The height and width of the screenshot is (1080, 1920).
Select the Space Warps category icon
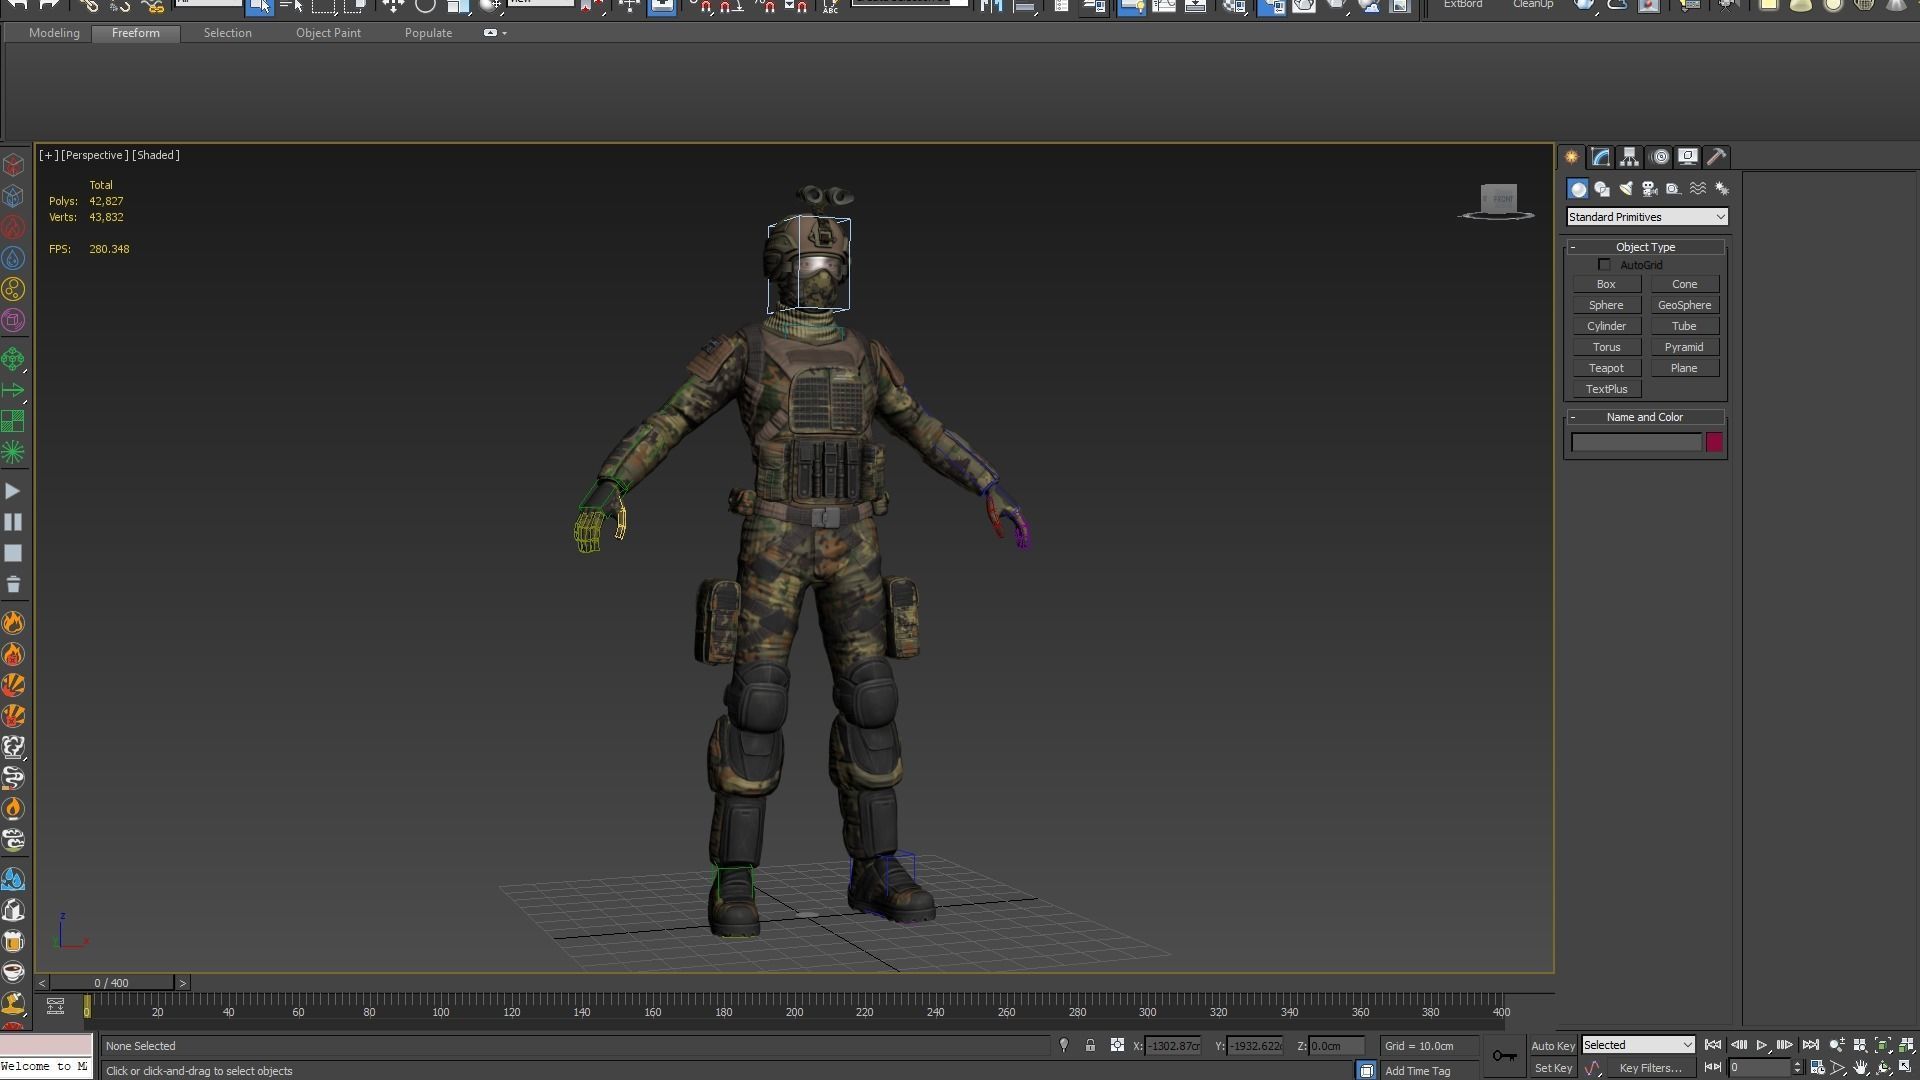1698,189
